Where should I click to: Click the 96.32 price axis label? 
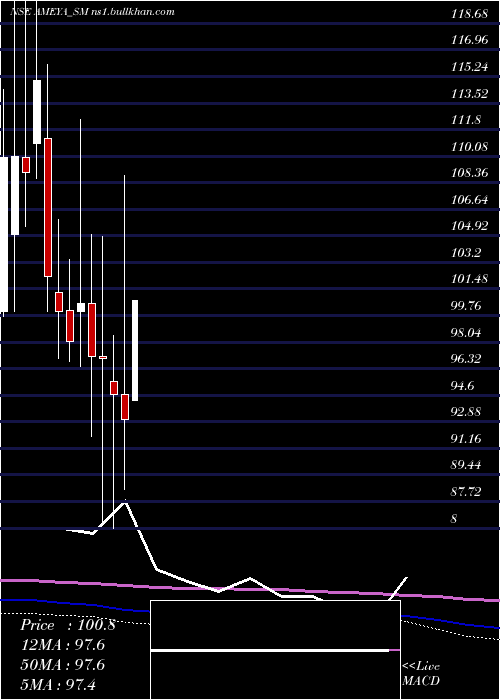(x=466, y=358)
